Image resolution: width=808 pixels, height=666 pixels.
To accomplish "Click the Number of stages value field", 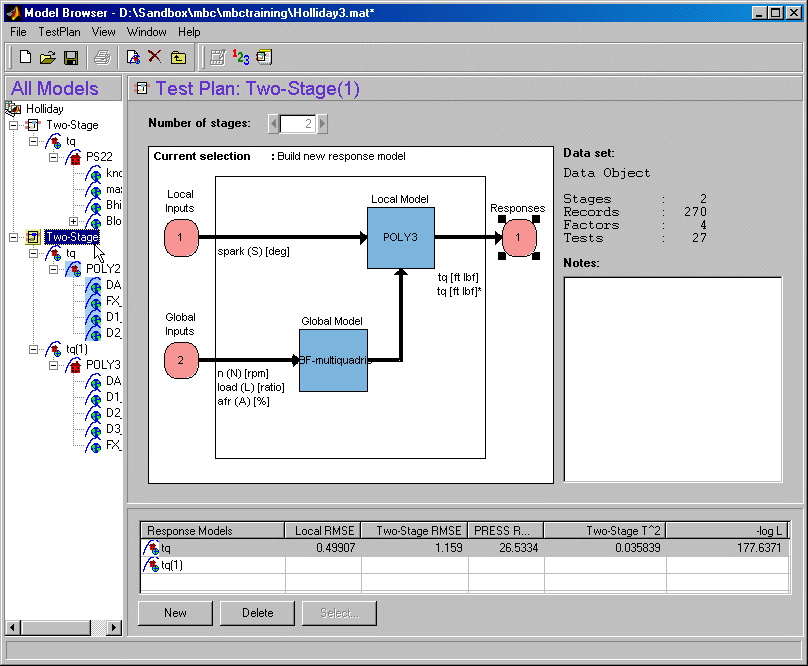I will coord(298,124).
